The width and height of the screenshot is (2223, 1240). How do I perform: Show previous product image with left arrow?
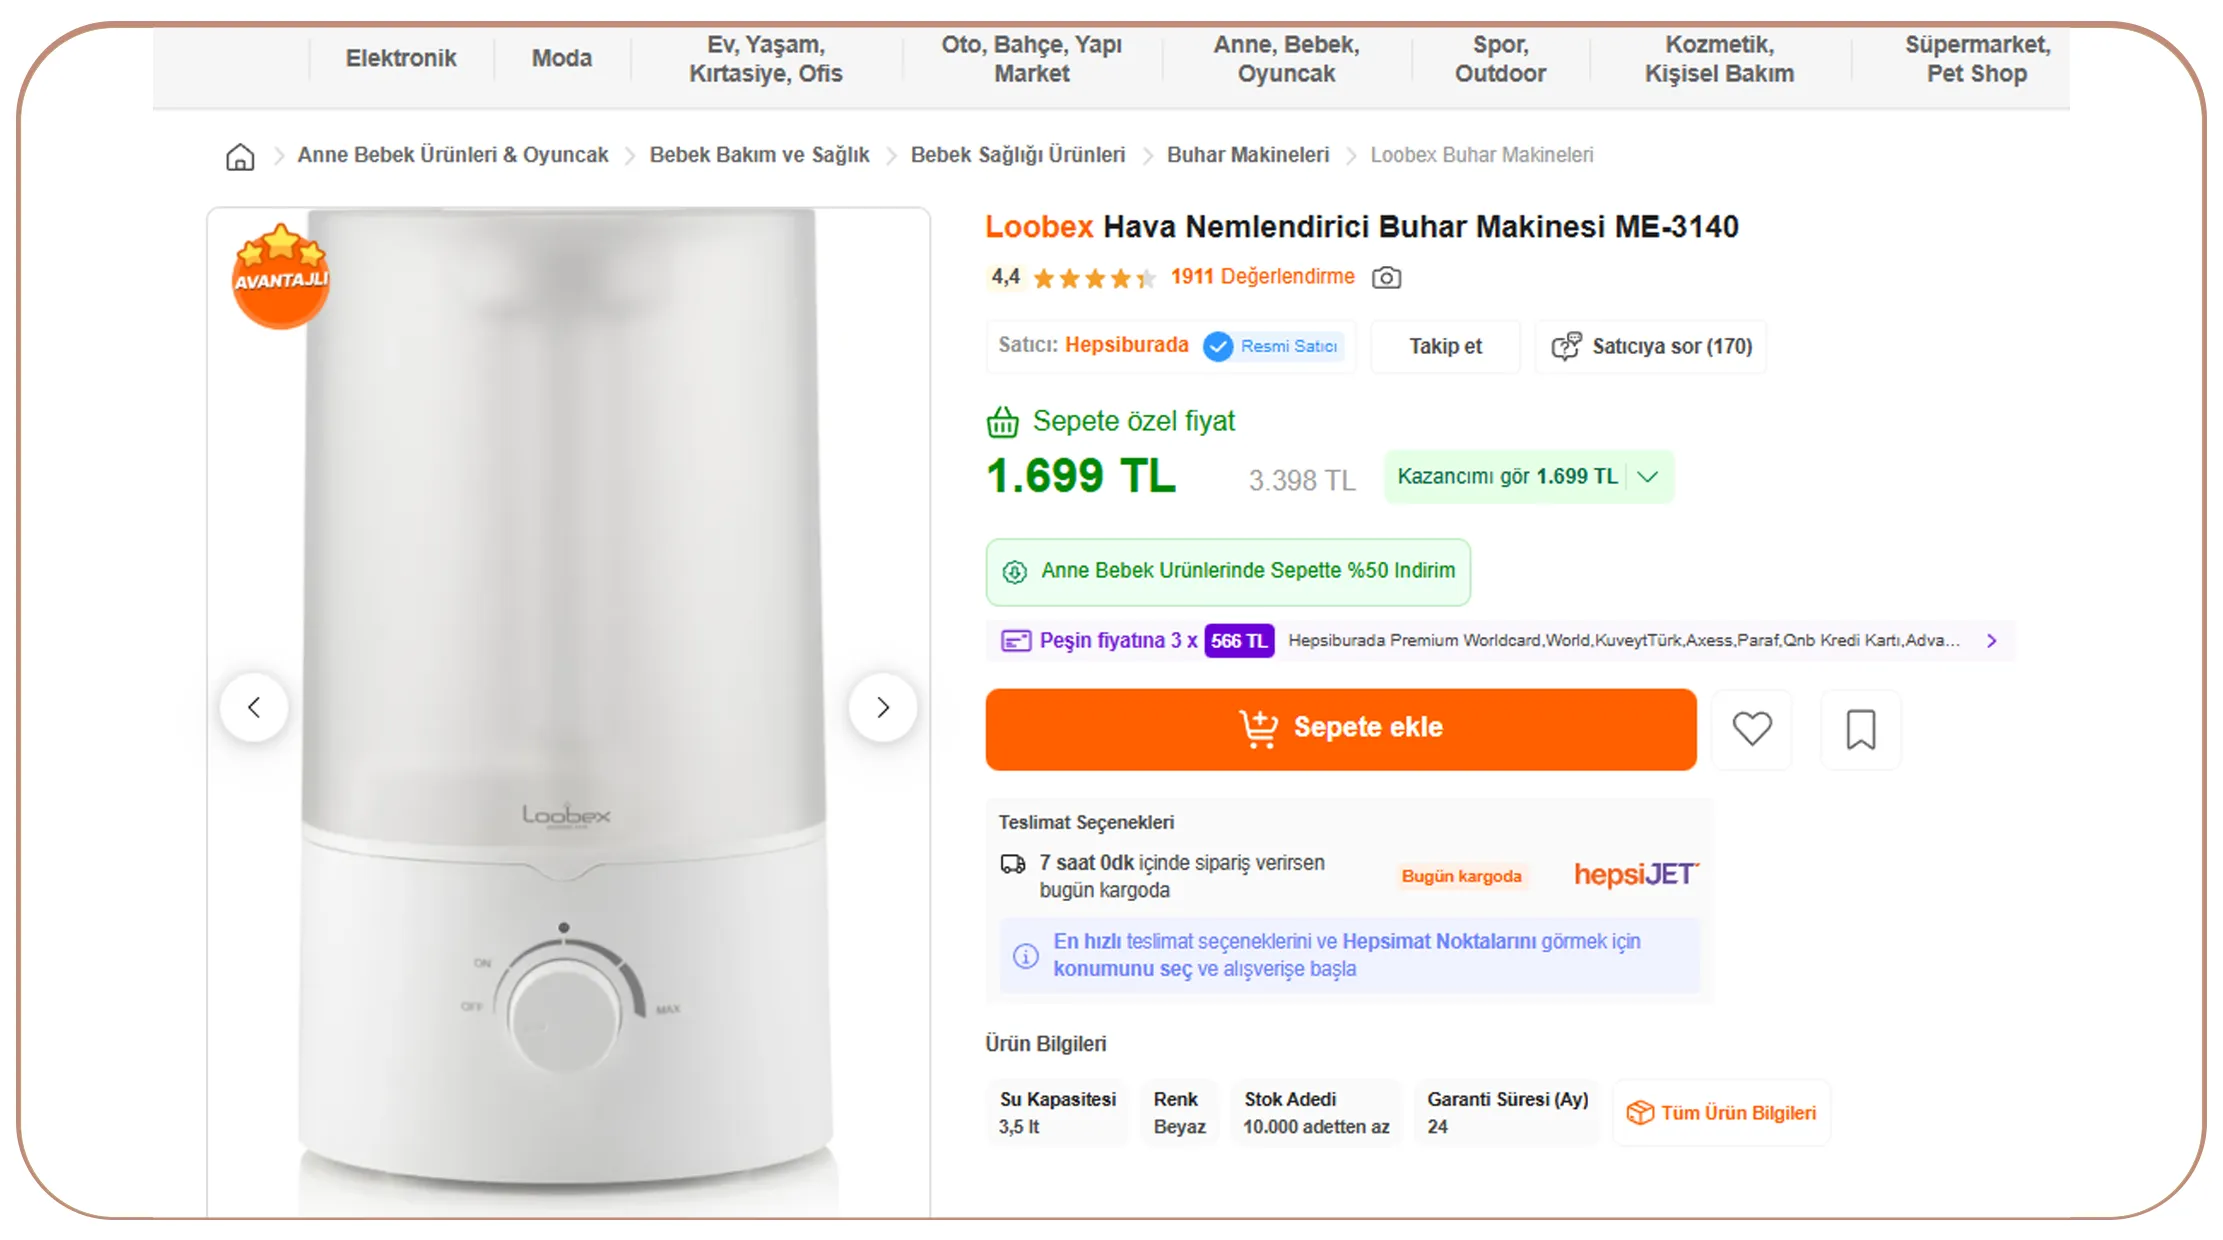[x=255, y=708]
